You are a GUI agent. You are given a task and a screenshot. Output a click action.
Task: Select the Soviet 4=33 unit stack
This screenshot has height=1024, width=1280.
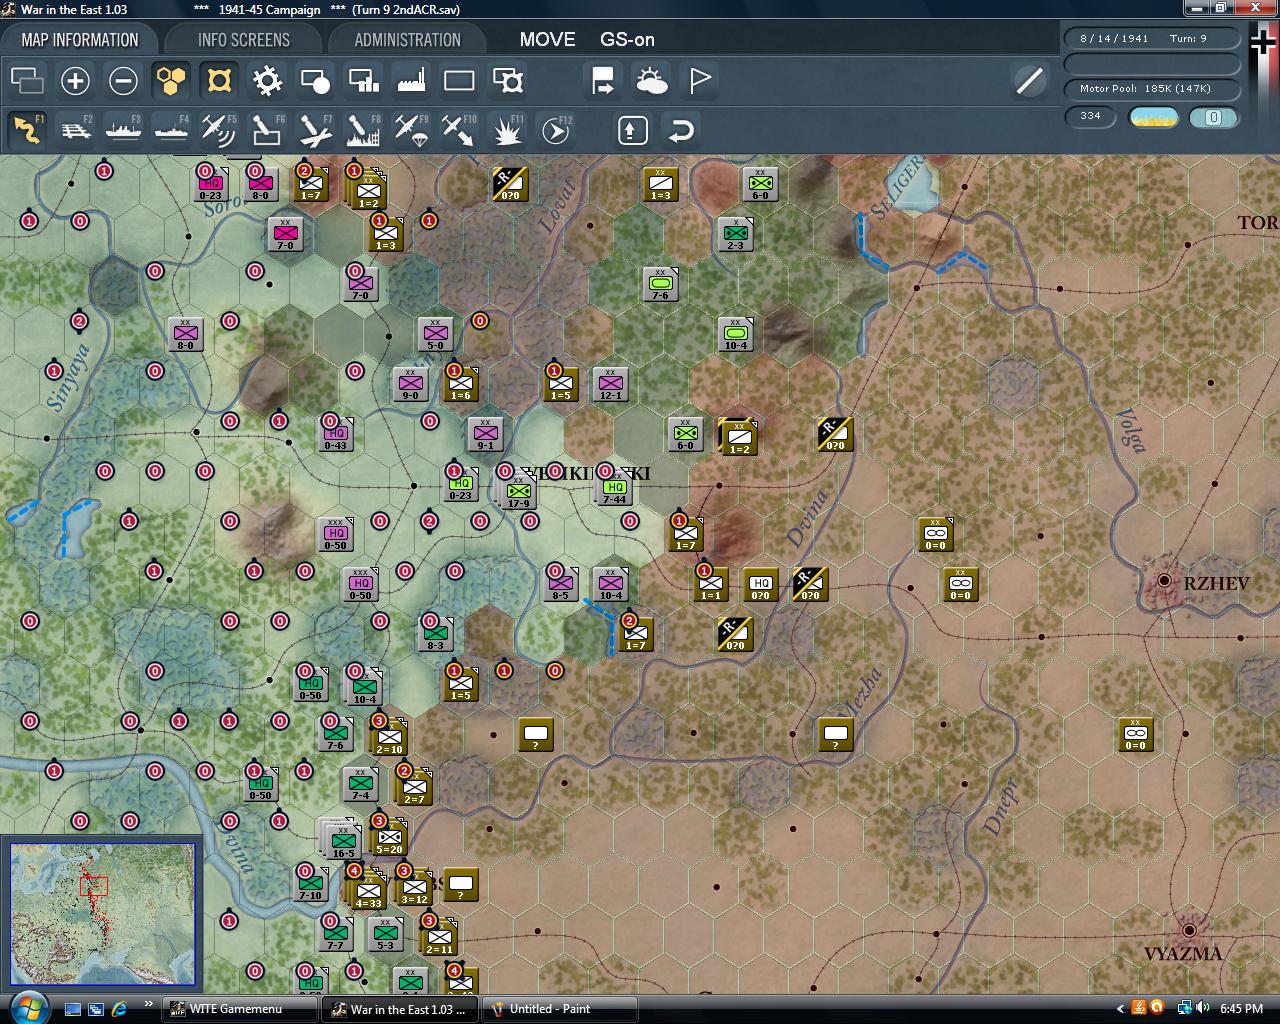[x=368, y=888]
